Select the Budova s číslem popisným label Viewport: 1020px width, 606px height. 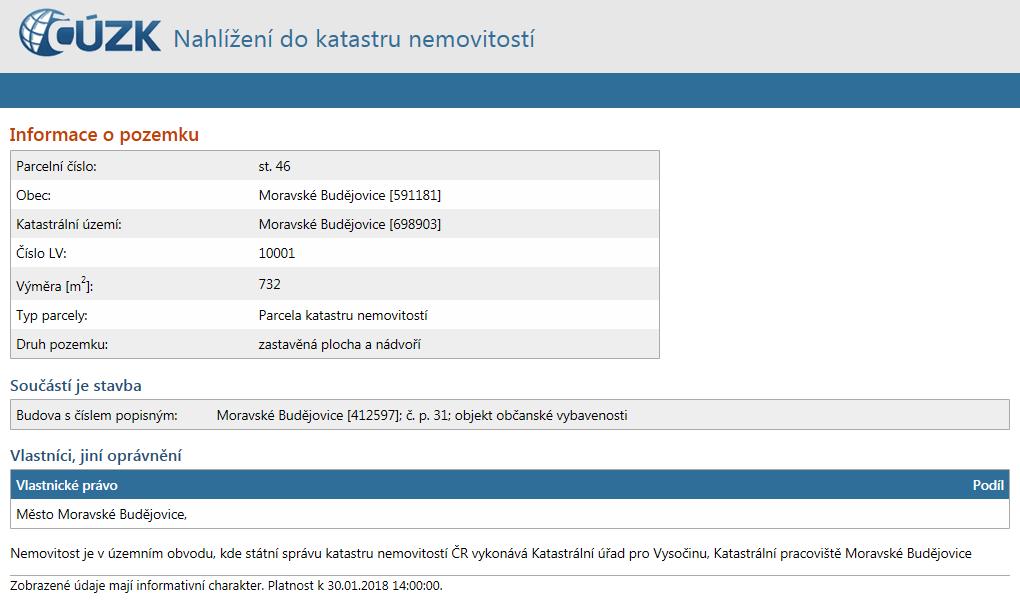pos(97,415)
